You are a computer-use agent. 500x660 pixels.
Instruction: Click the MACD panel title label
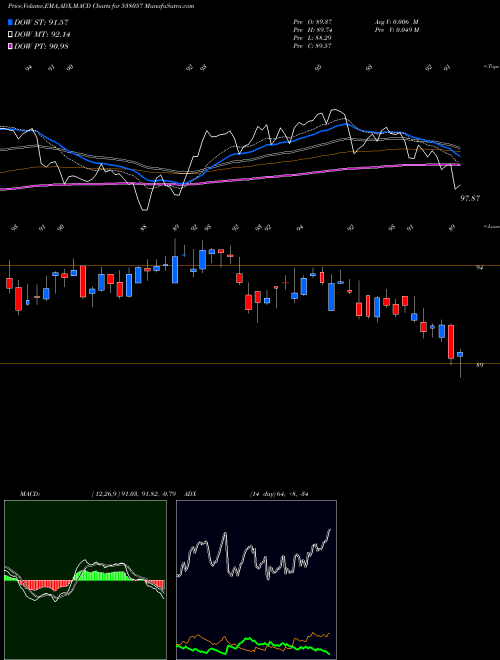pos(30,494)
